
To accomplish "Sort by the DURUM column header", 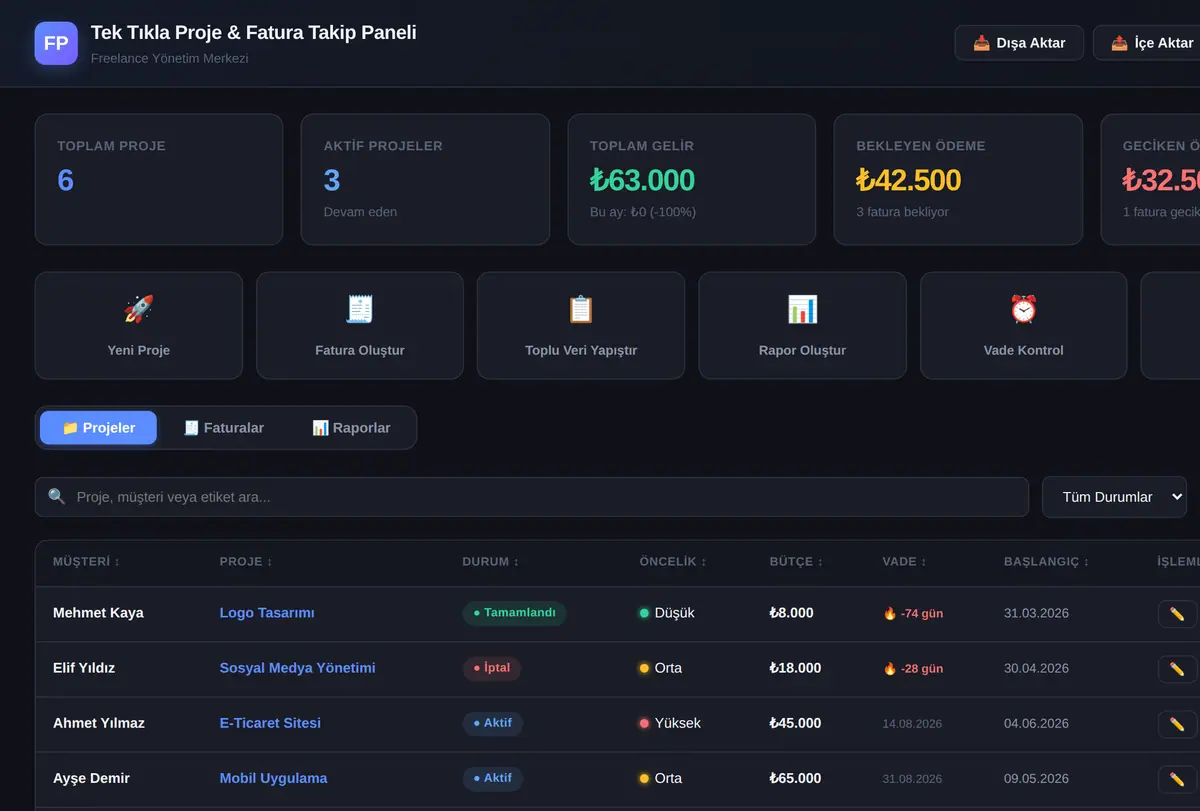I will click(491, 562).
